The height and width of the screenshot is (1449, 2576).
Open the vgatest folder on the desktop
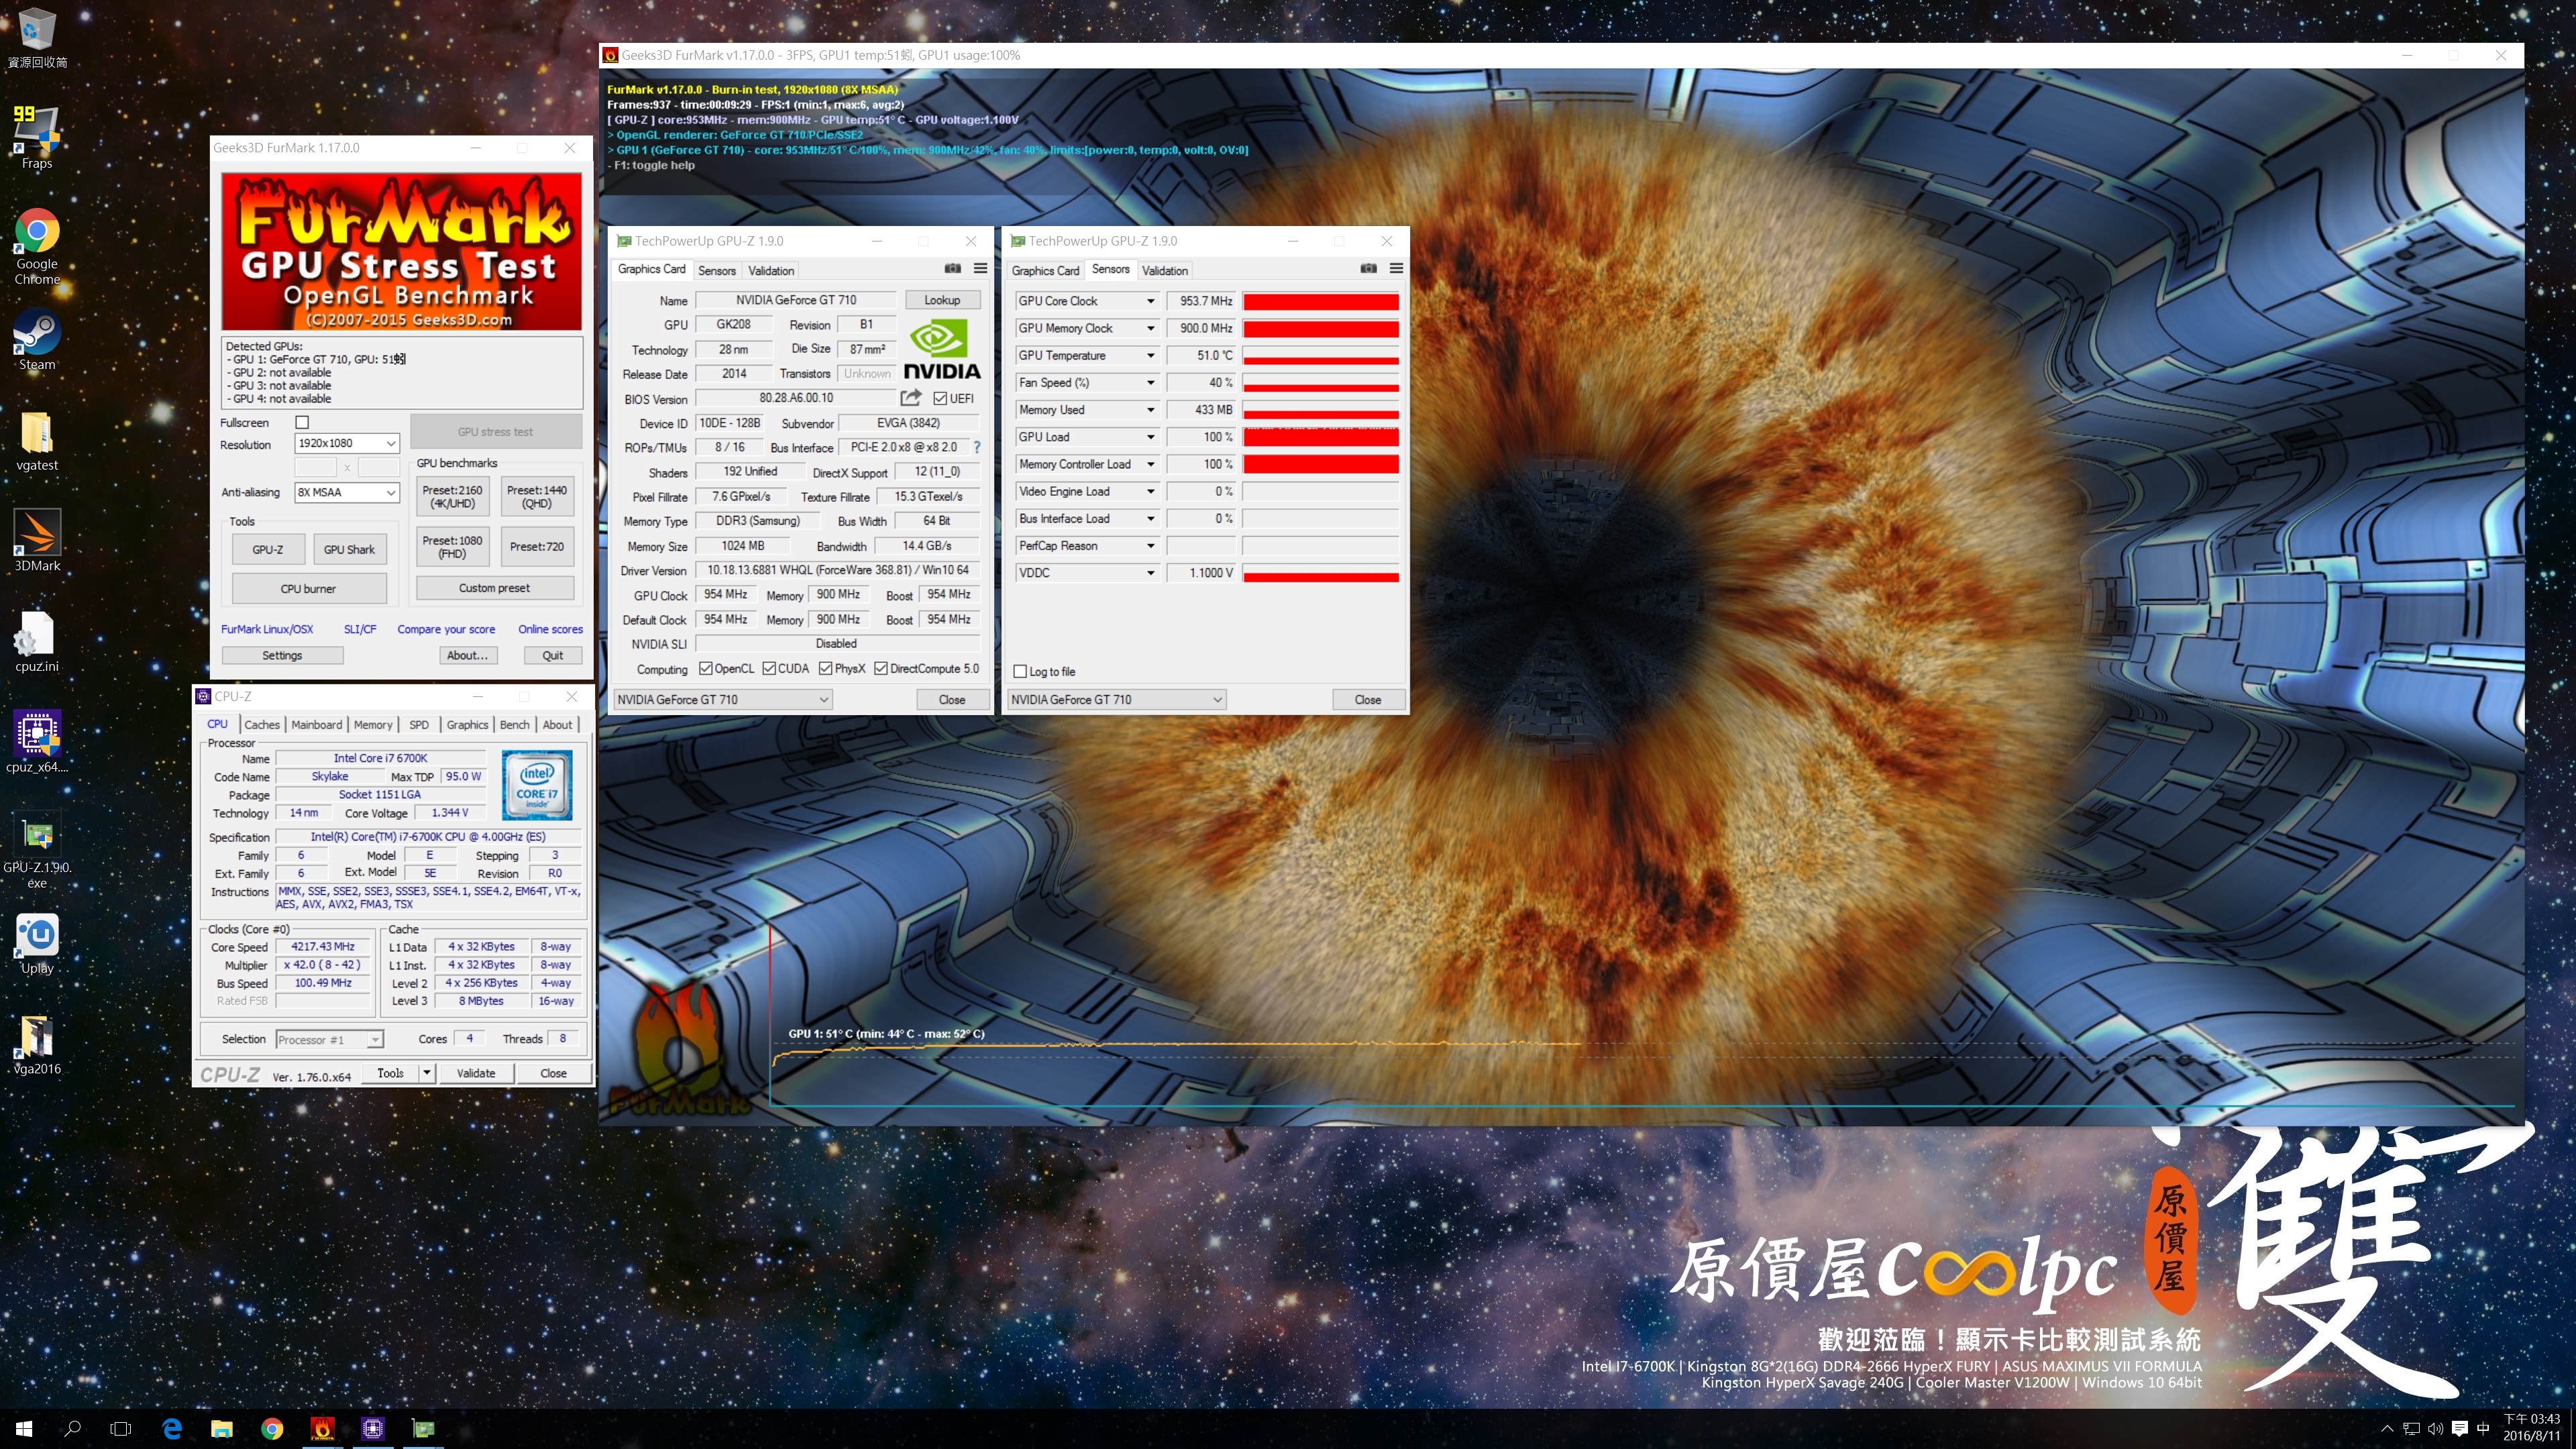click(37, 441)
